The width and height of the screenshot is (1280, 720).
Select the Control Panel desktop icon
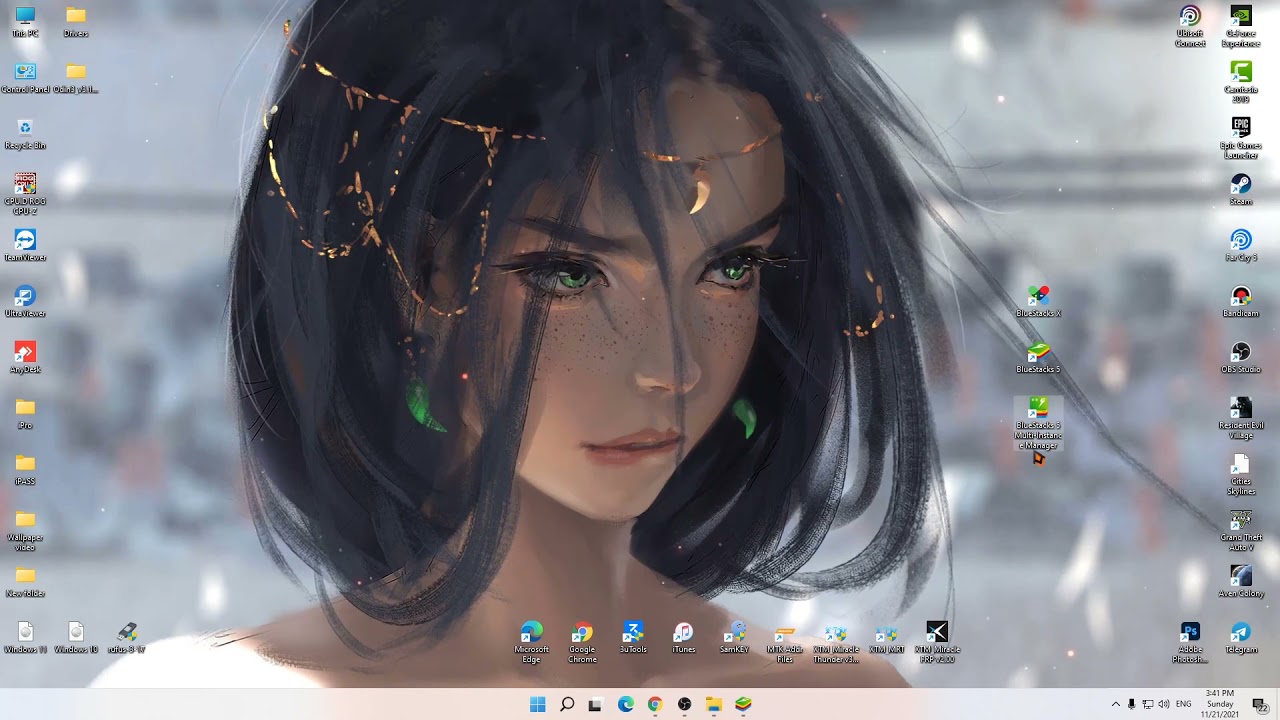click(25, 78)
